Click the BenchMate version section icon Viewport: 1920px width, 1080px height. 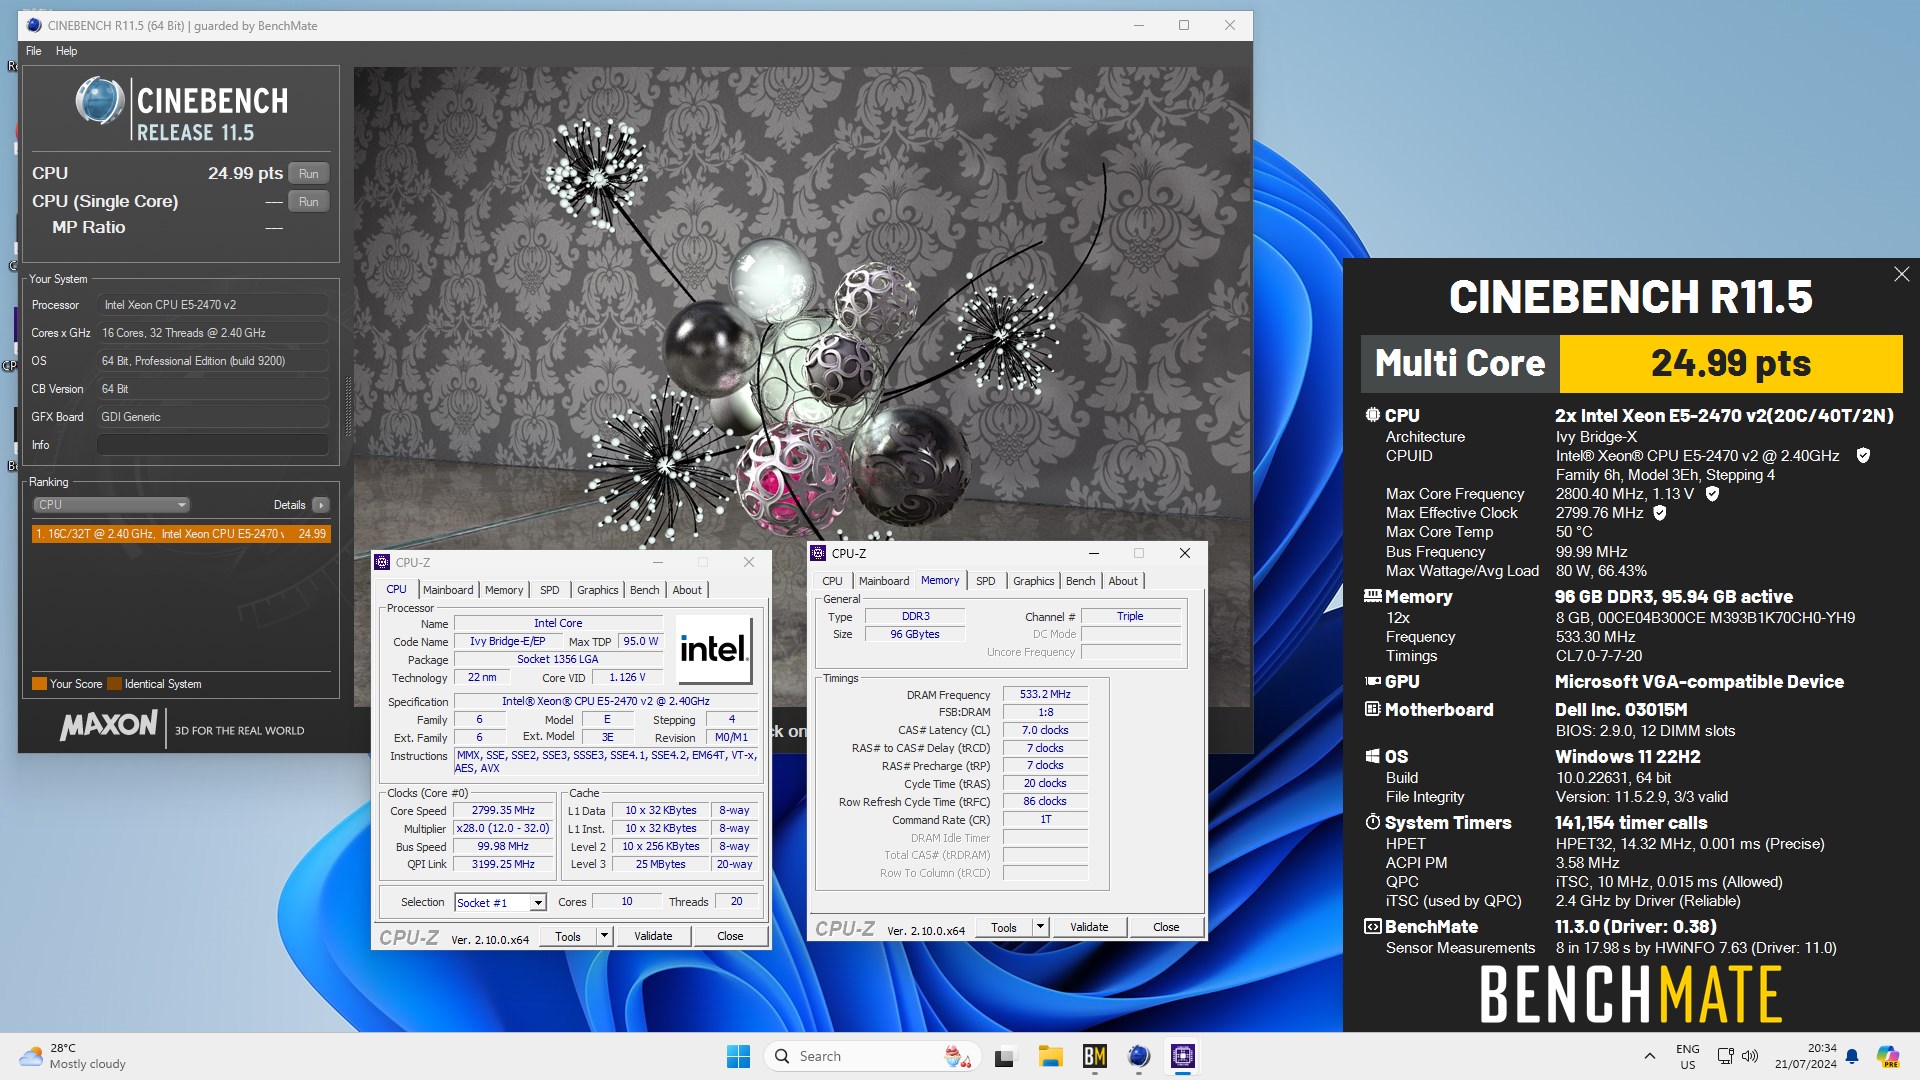point(1373,927)
